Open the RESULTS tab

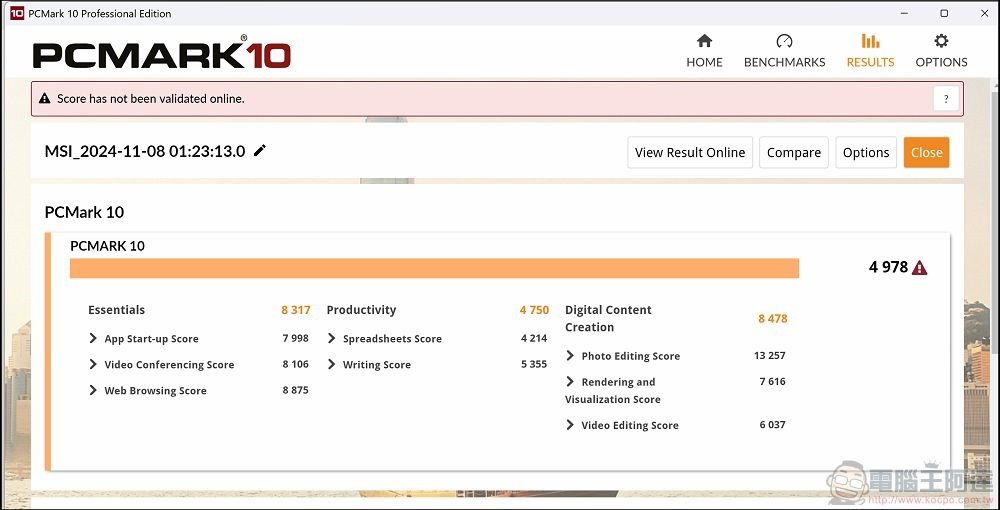[870, 52]
